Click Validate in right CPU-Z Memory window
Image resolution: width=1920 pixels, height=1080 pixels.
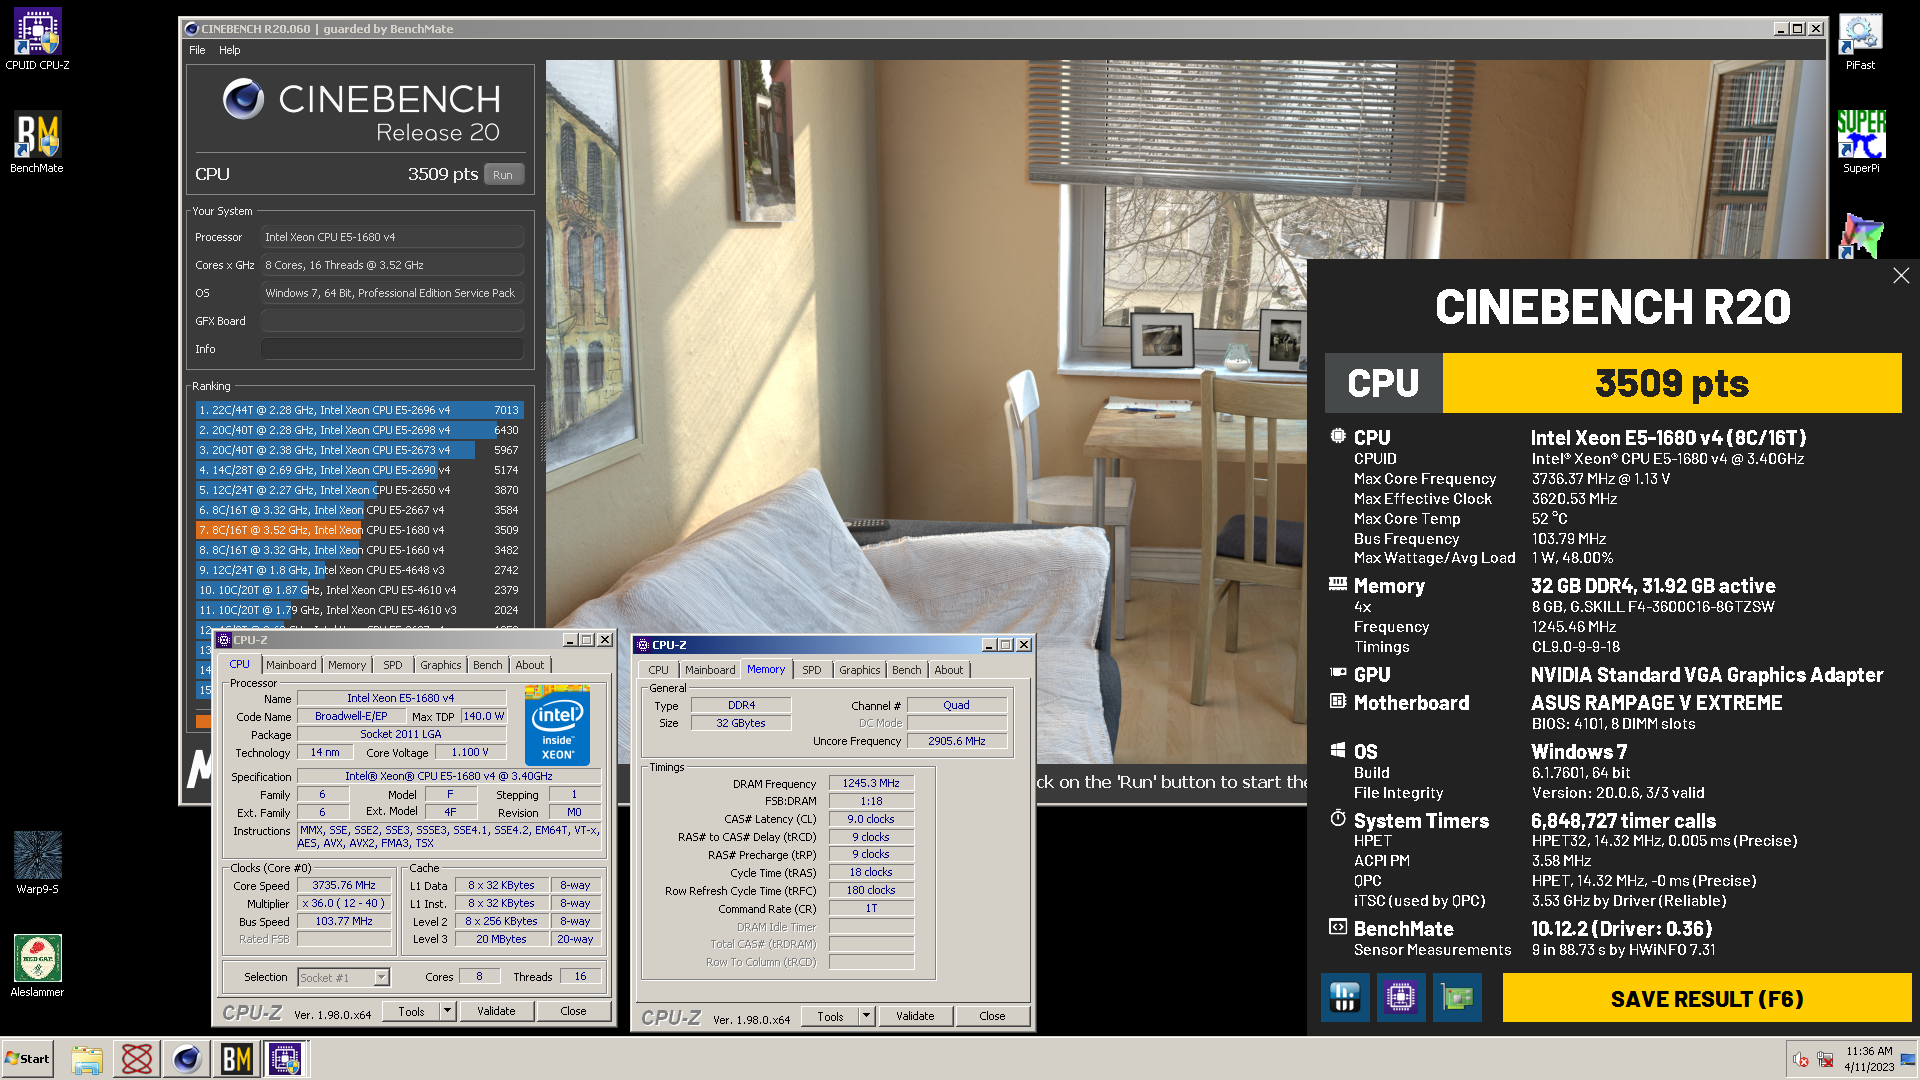915,1016
